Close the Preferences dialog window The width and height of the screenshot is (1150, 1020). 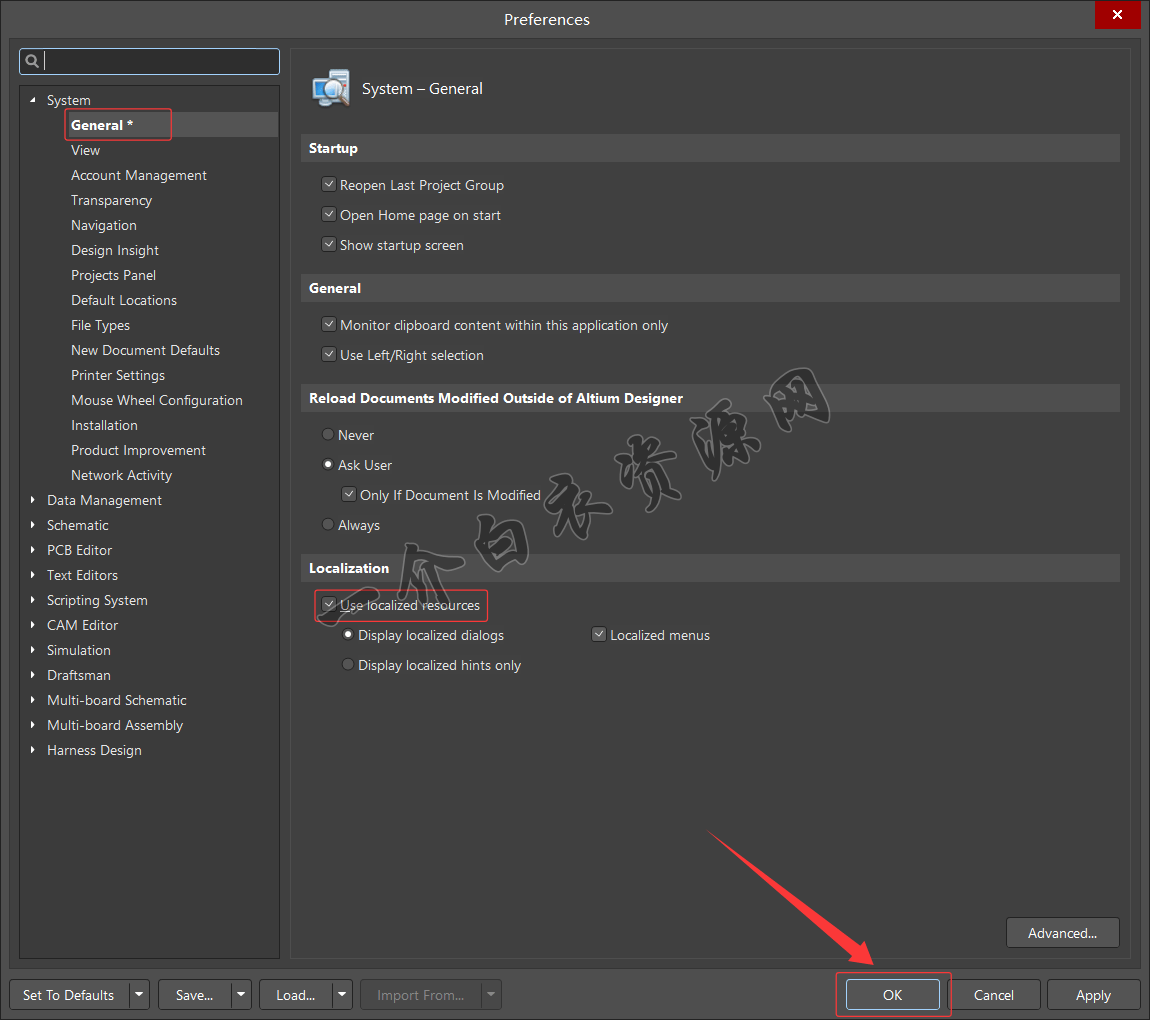(x=1124, y=16)
